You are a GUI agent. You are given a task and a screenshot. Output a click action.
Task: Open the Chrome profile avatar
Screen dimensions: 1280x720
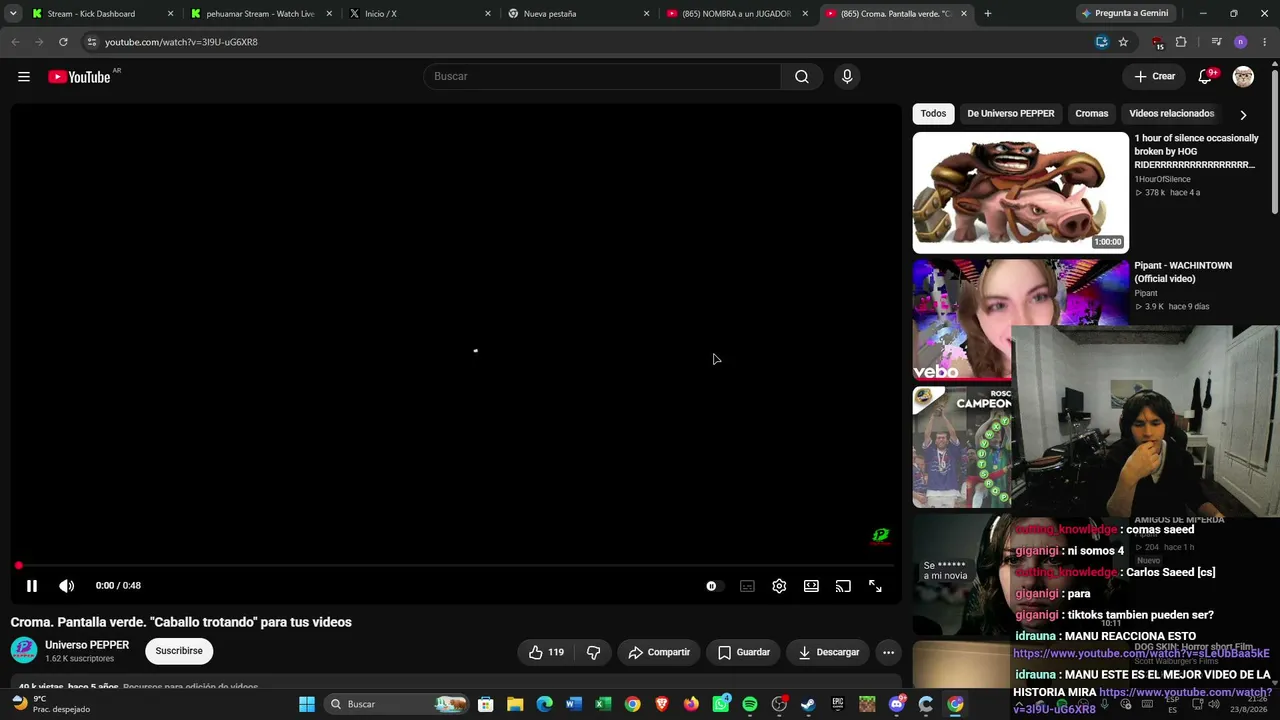tap(1240, 42)
